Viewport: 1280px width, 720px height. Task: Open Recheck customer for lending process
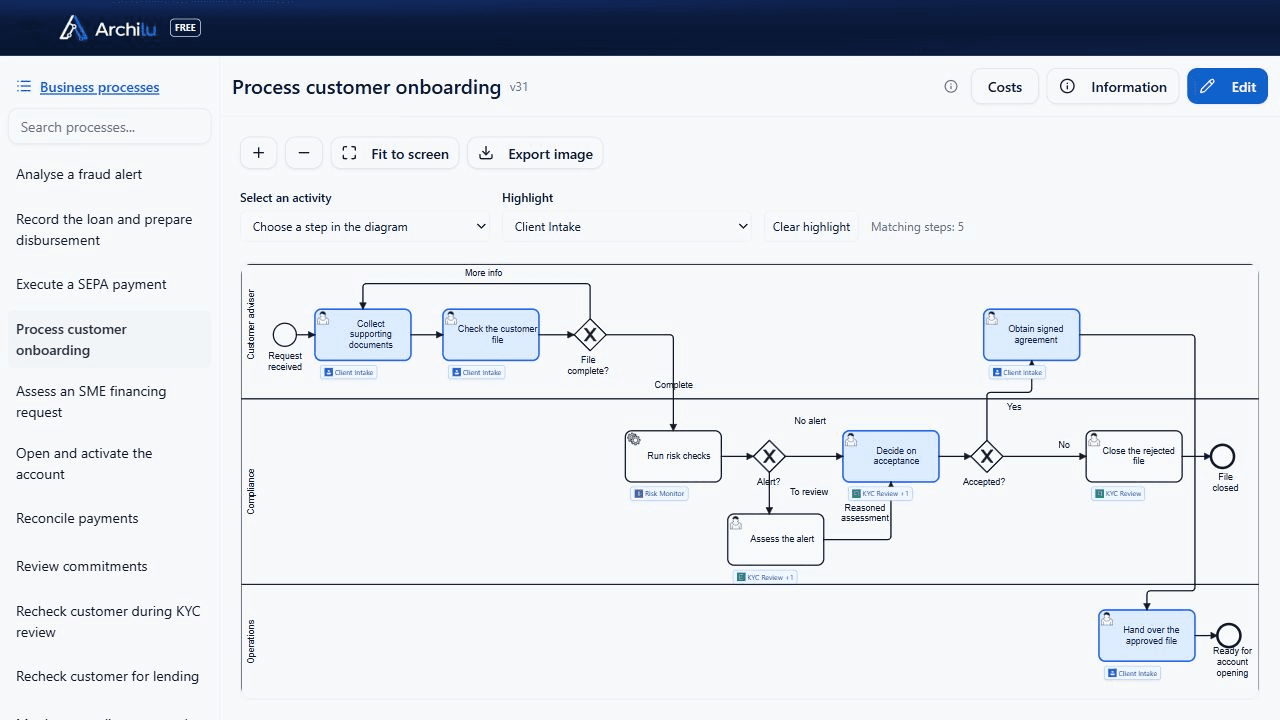[x=110, y=676]
